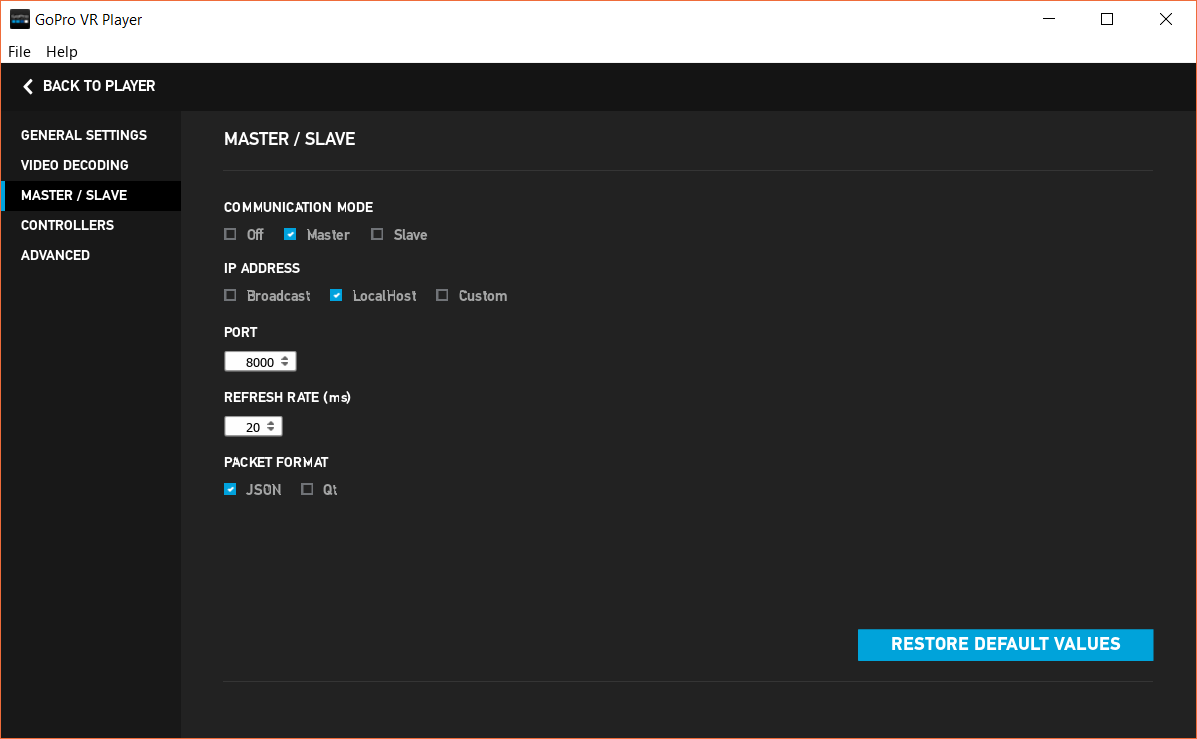Screen dimensions: 1197x739
Task: Click inside the Port value field
Action: click(x=253, y=362)
